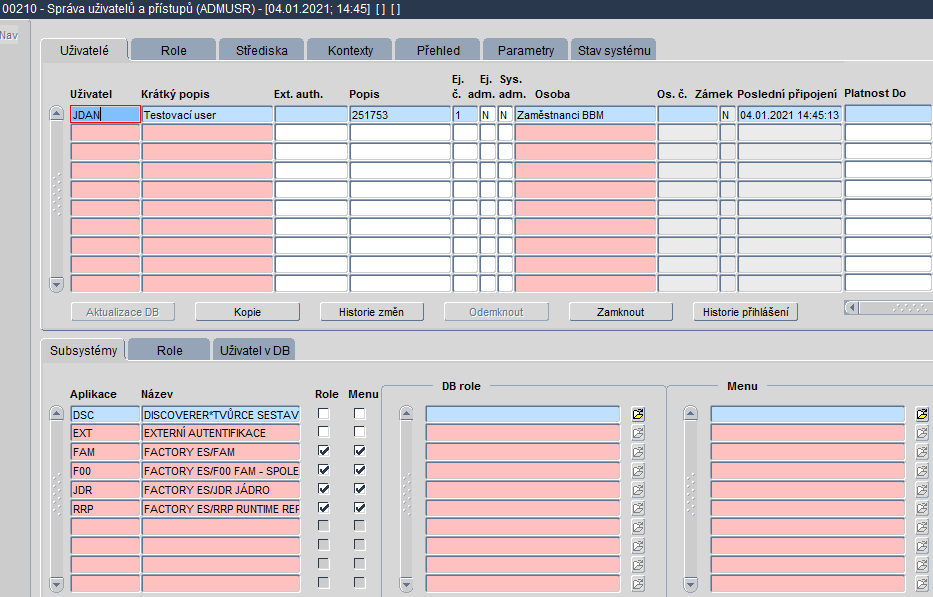Uncheck the Menu checkbox for FAM row

(x=359, y=451)
